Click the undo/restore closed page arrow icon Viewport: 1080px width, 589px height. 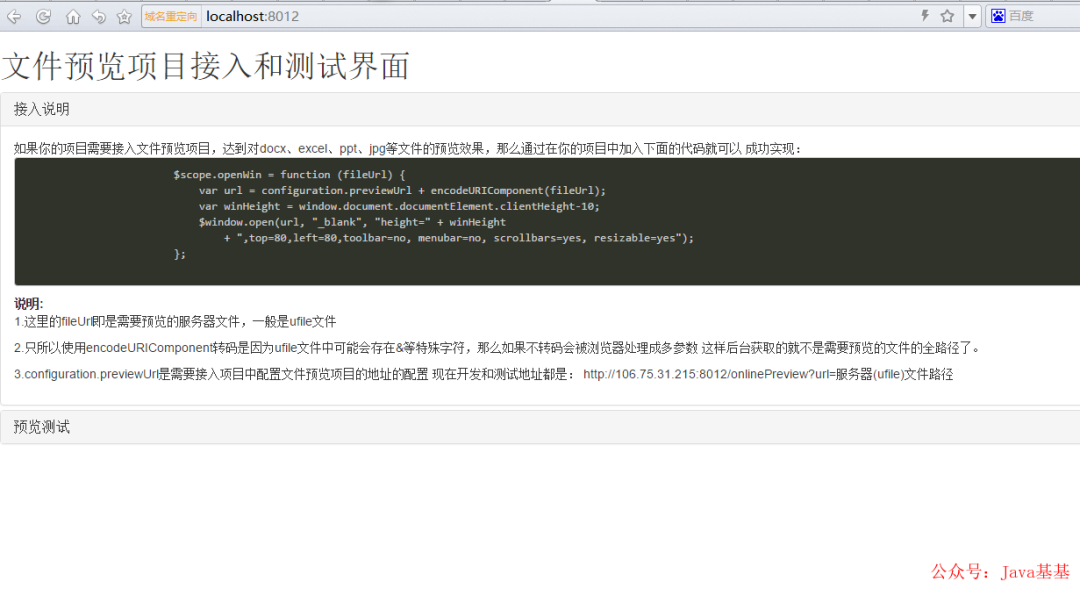(99, 17)
